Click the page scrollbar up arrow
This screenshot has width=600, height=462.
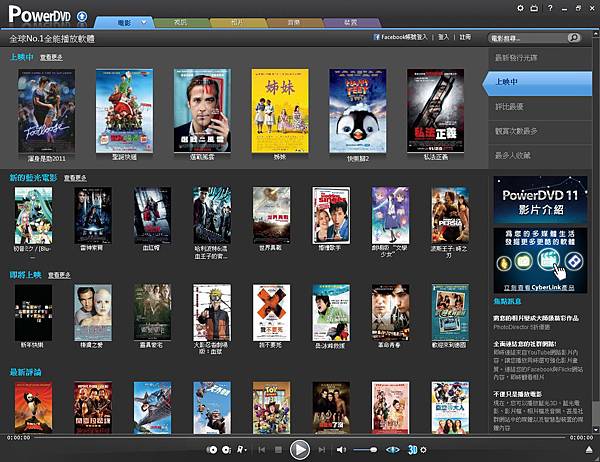(595, 34)
